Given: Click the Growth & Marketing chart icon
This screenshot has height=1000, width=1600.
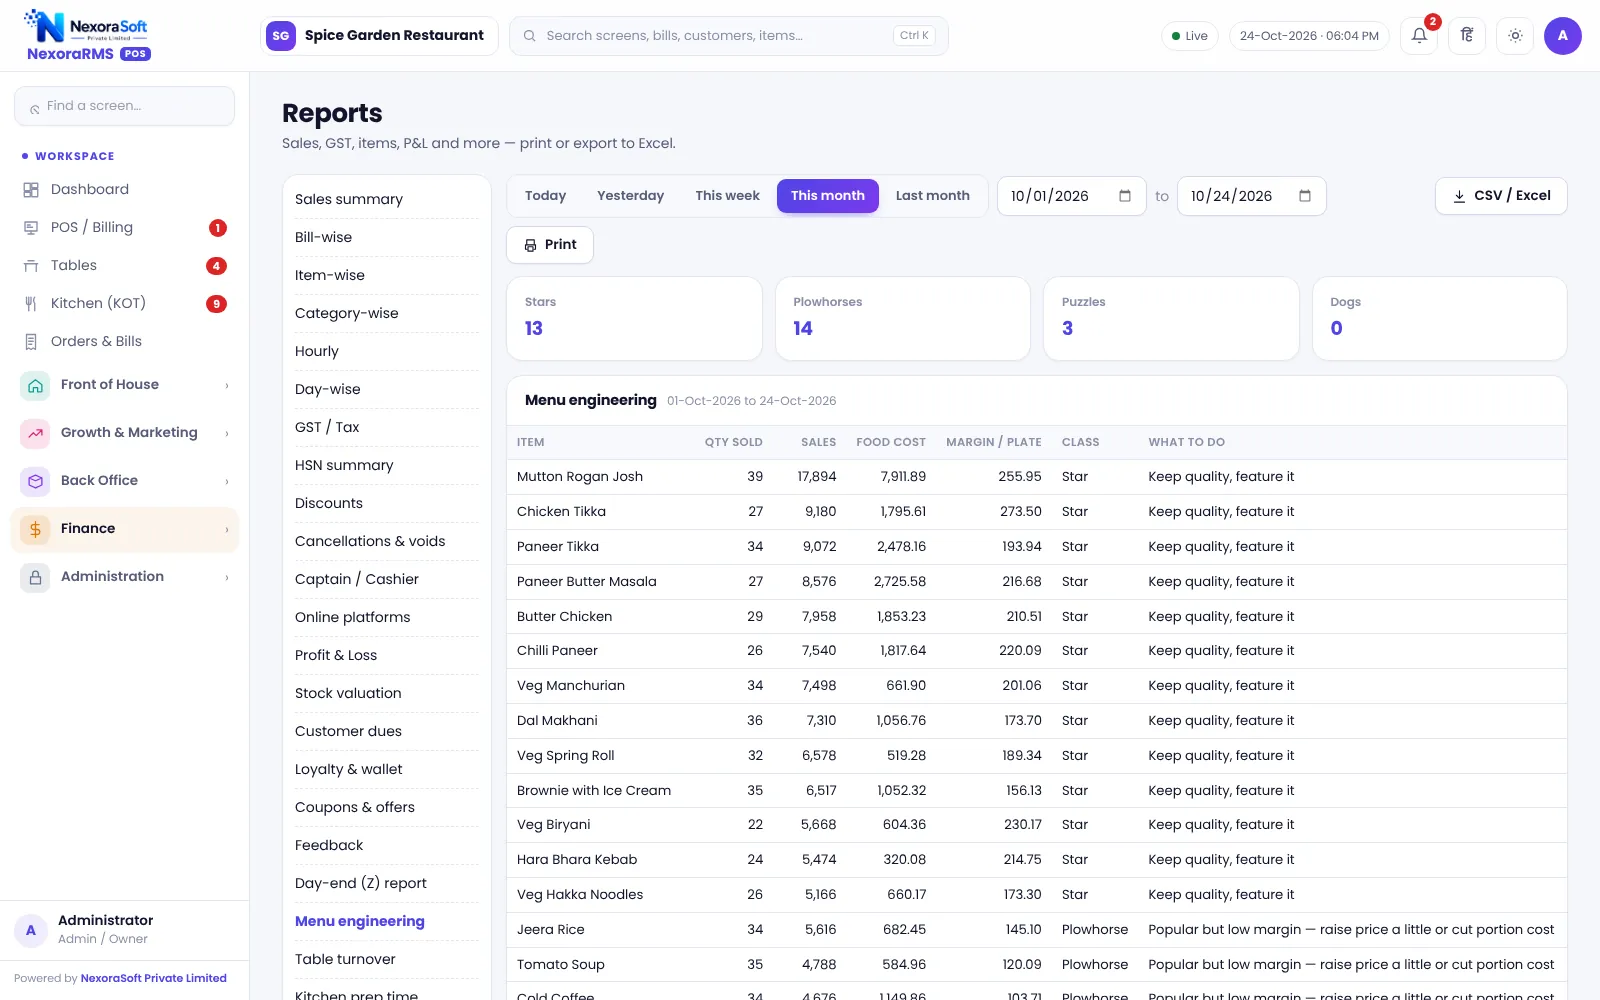Looking at the screenshot, I should (x=36, y=433).
